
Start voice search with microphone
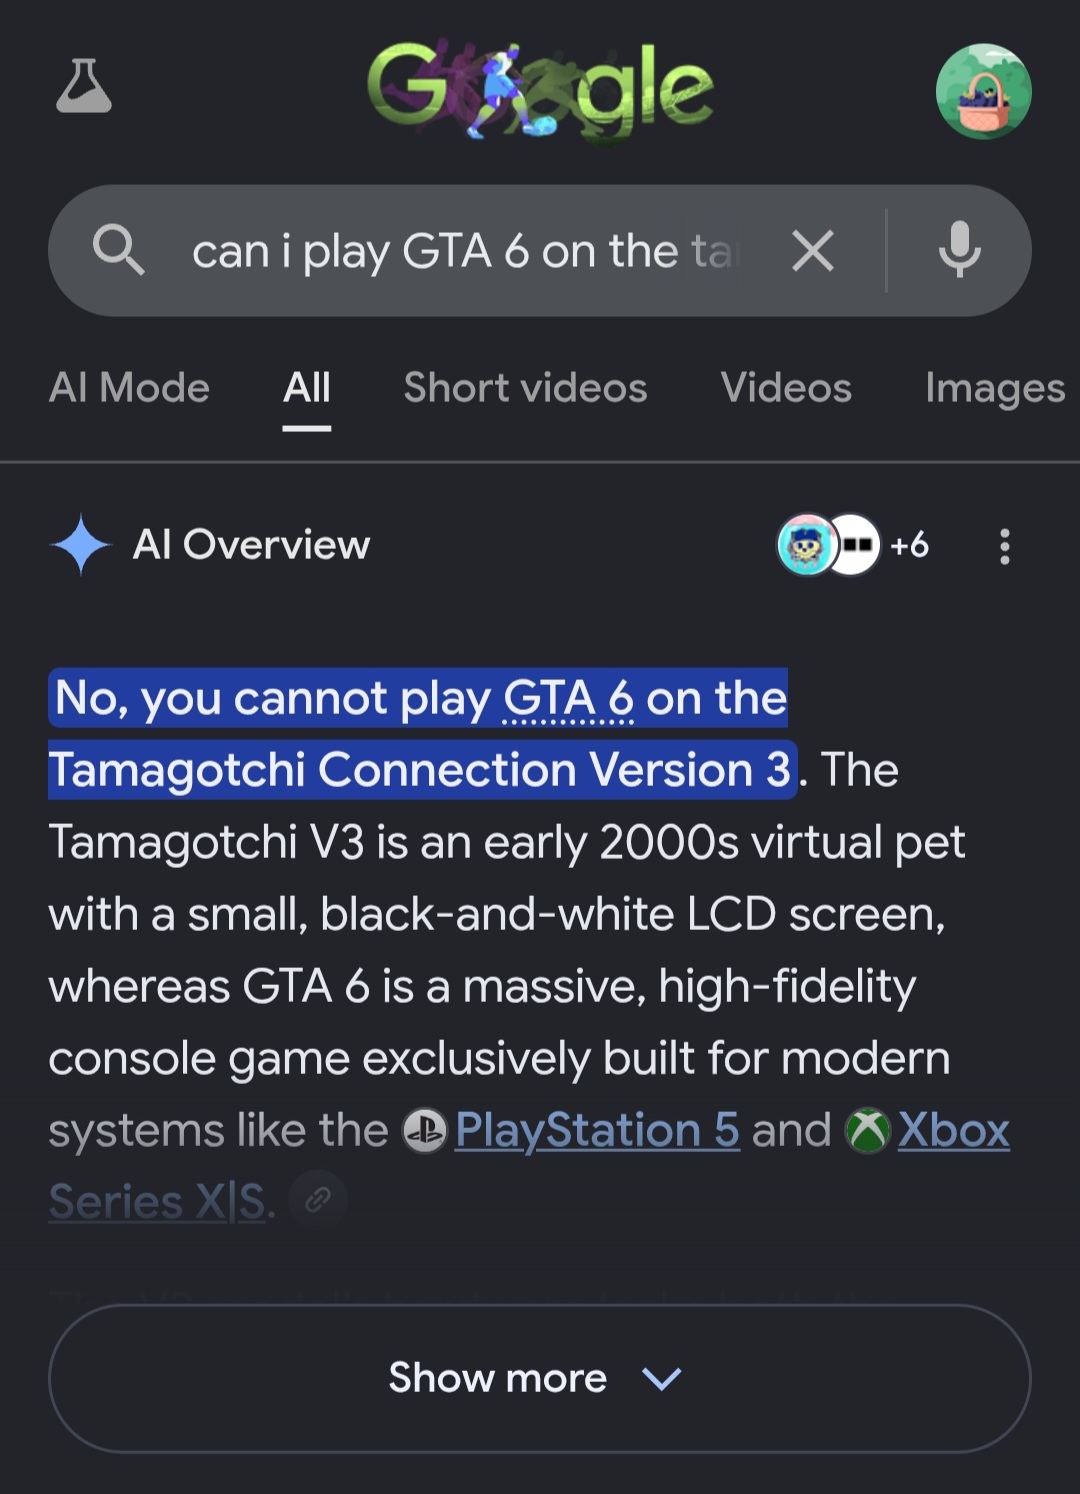960,250
